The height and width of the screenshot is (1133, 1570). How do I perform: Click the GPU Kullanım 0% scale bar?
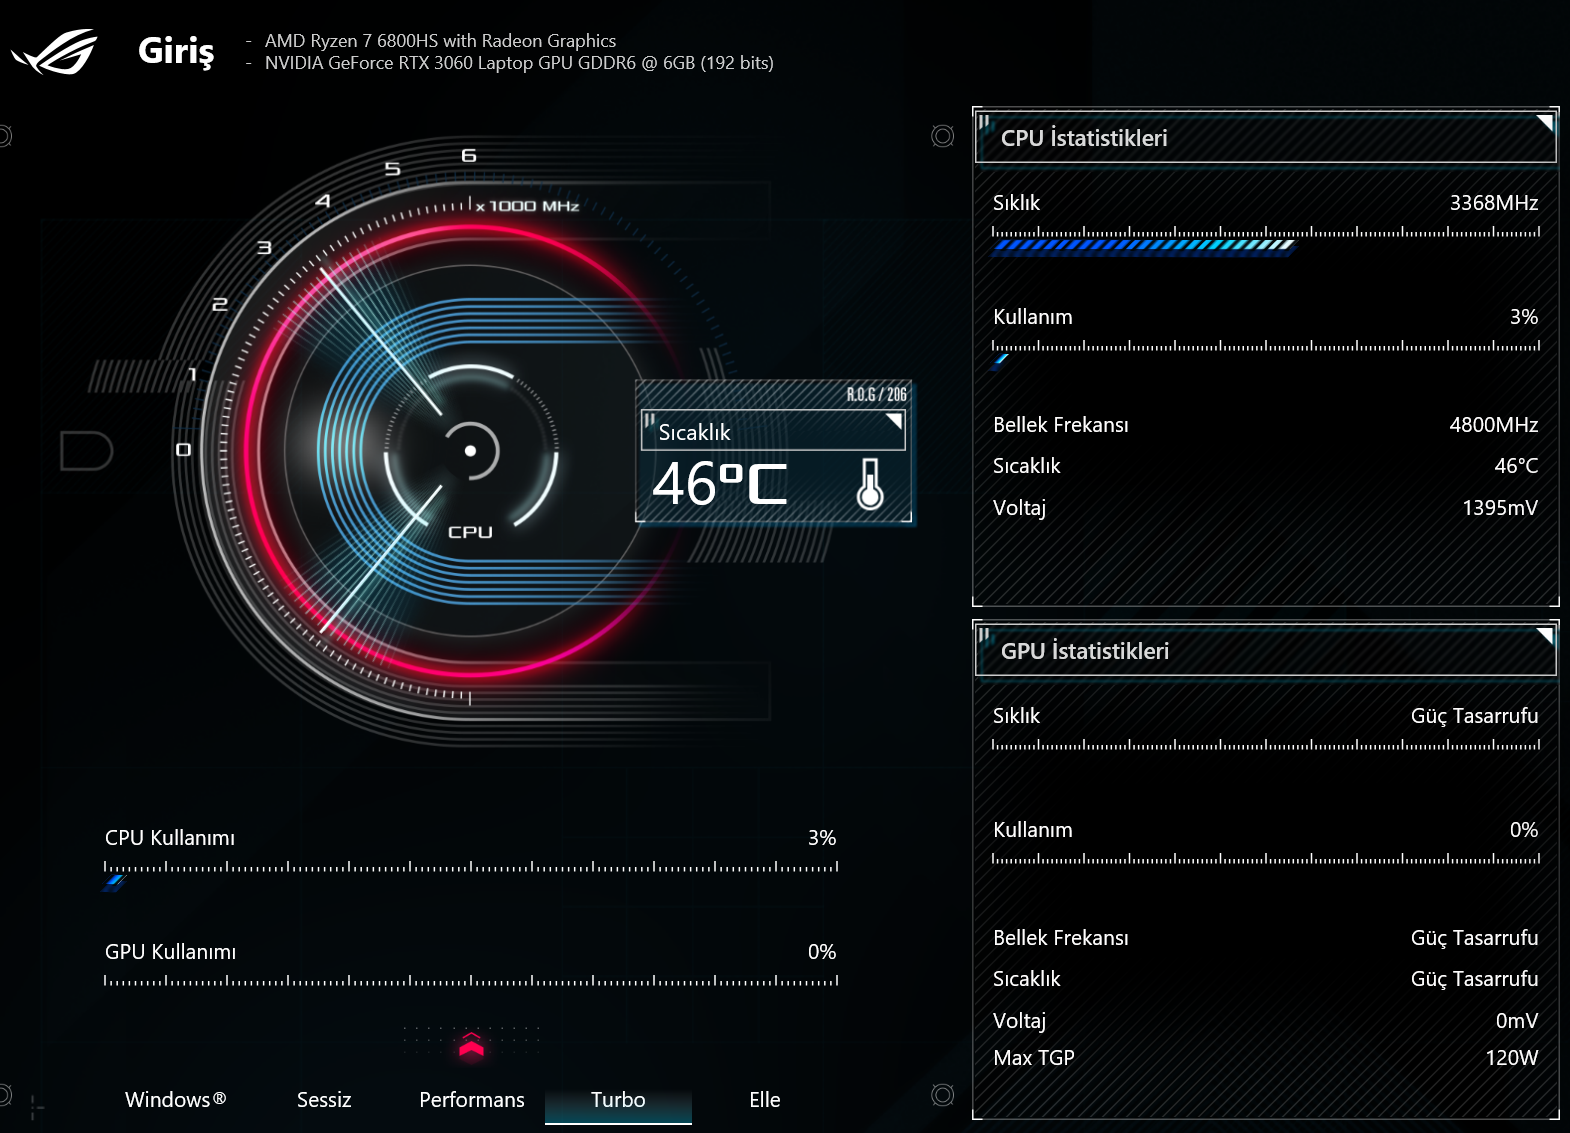point(1265,858)
